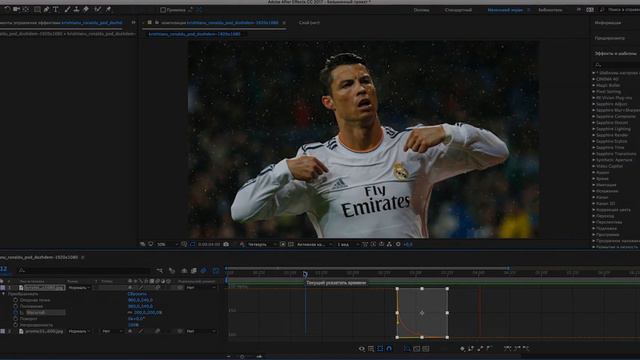Select the Brush tool
Image resolution: width=640 pixels, height=360 pixels.
click(x=67, y=9)
